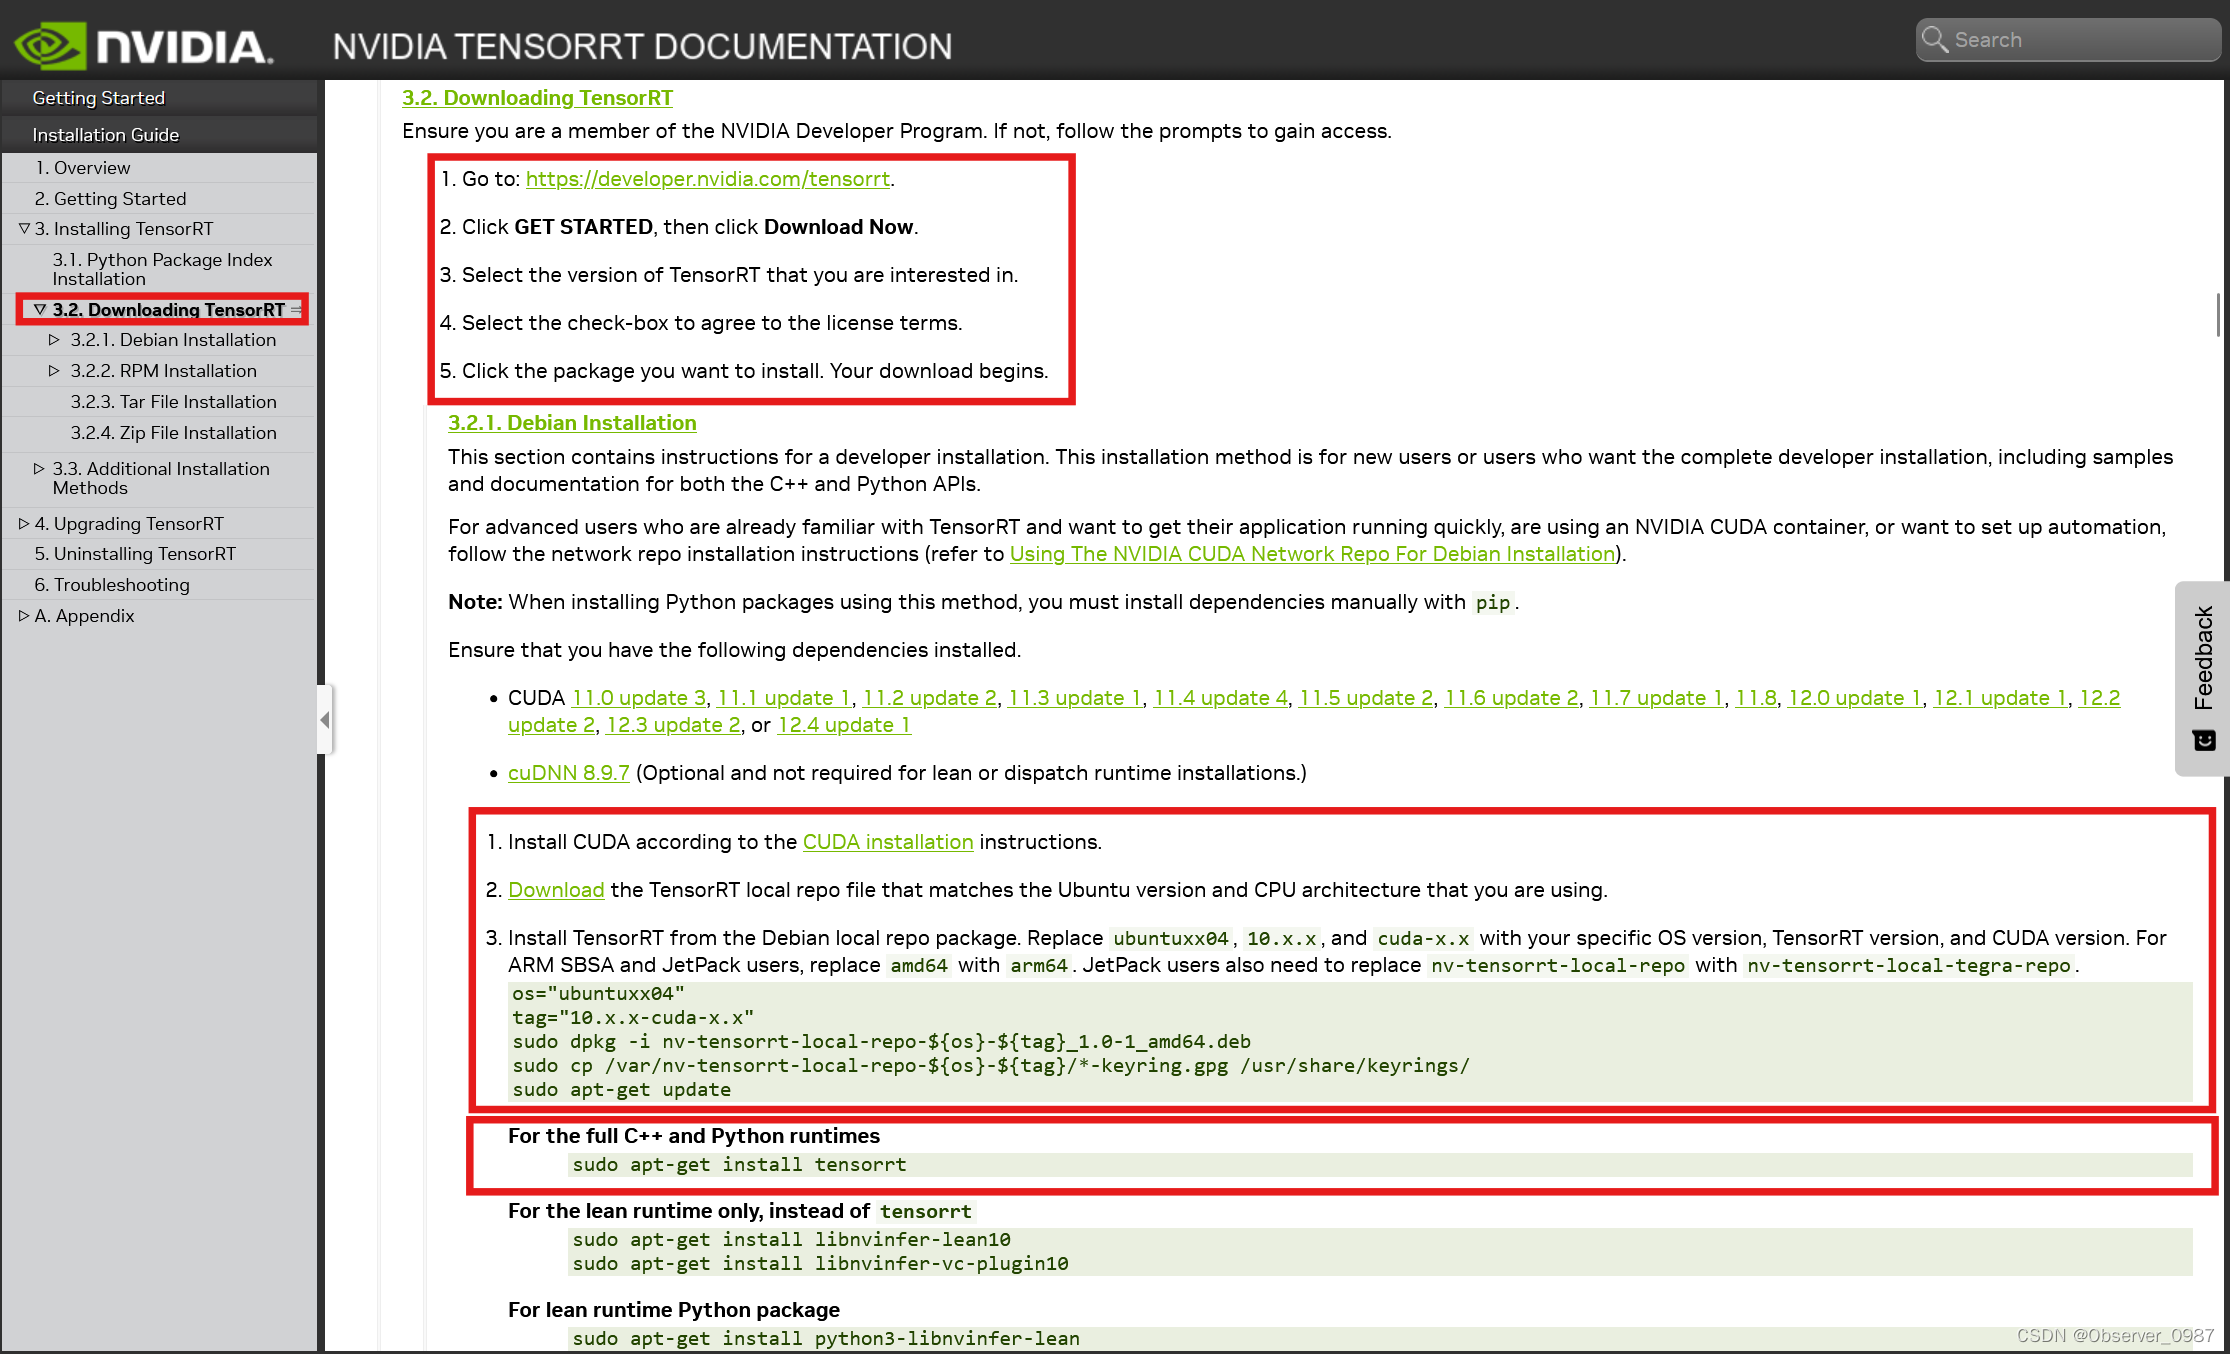This screenshot has width=2230, height=1354.
Task: Expand the 4. Upgrading TensorRT arrow
Action: point(24,523)
